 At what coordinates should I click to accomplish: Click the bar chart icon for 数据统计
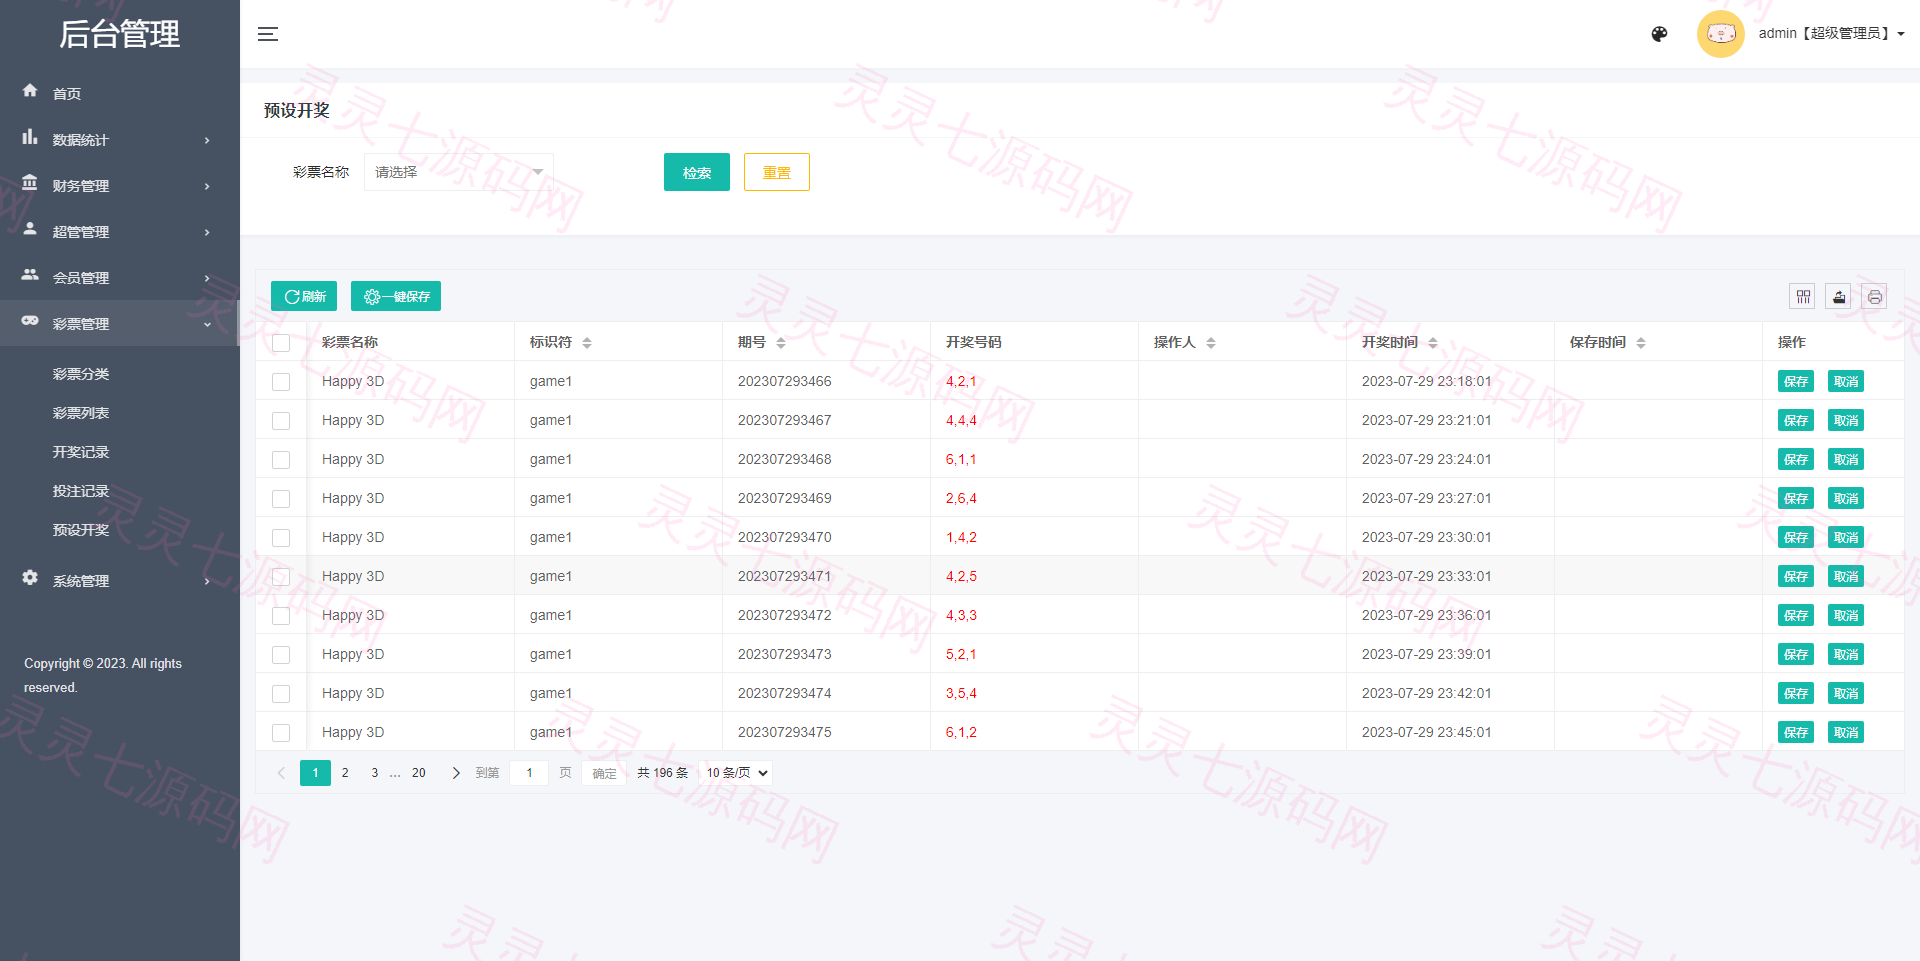(30, 137)
